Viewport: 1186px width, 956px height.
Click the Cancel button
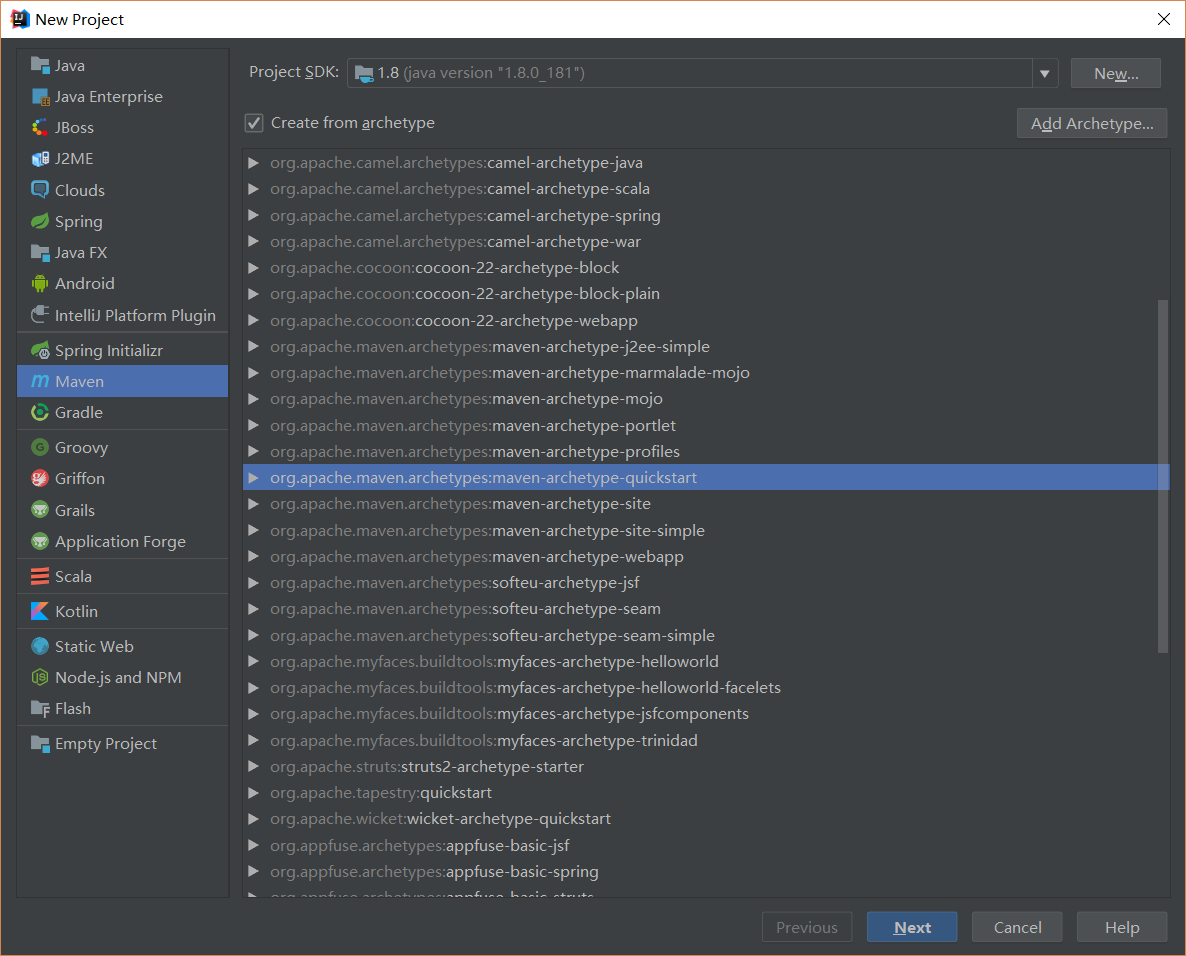pyautogui.click(x=1017, y=927)
